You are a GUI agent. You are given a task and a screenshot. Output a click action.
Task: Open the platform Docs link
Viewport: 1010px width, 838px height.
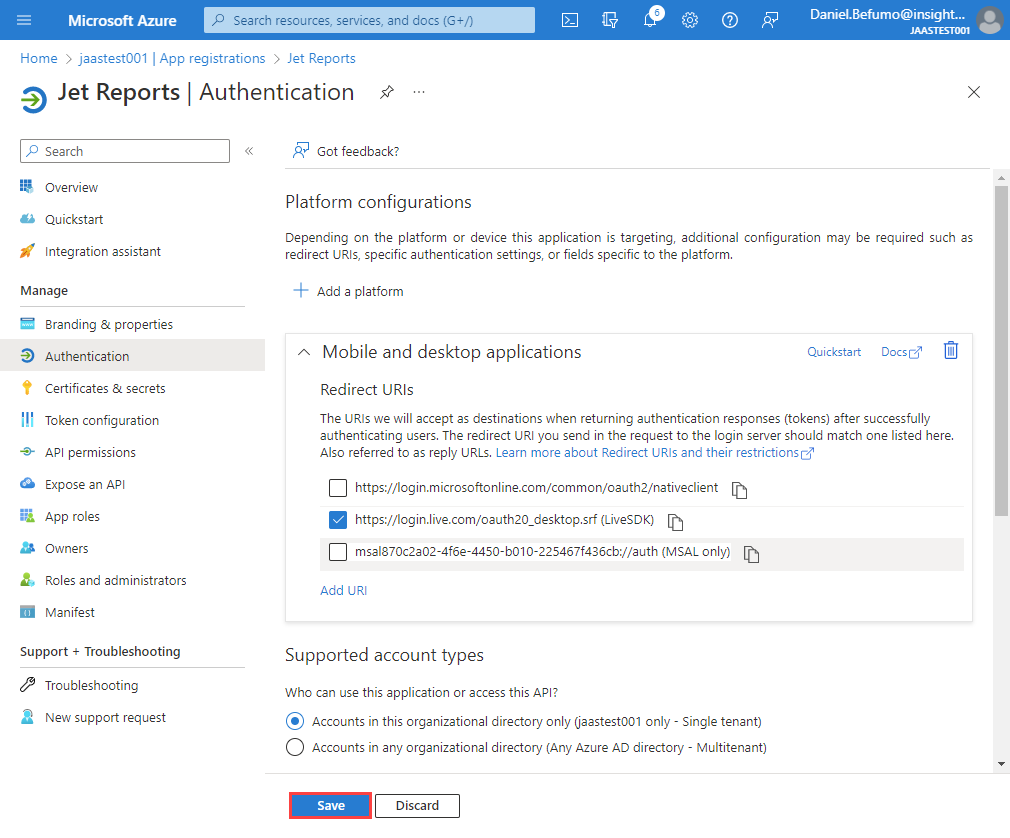[x=901, y=352]
